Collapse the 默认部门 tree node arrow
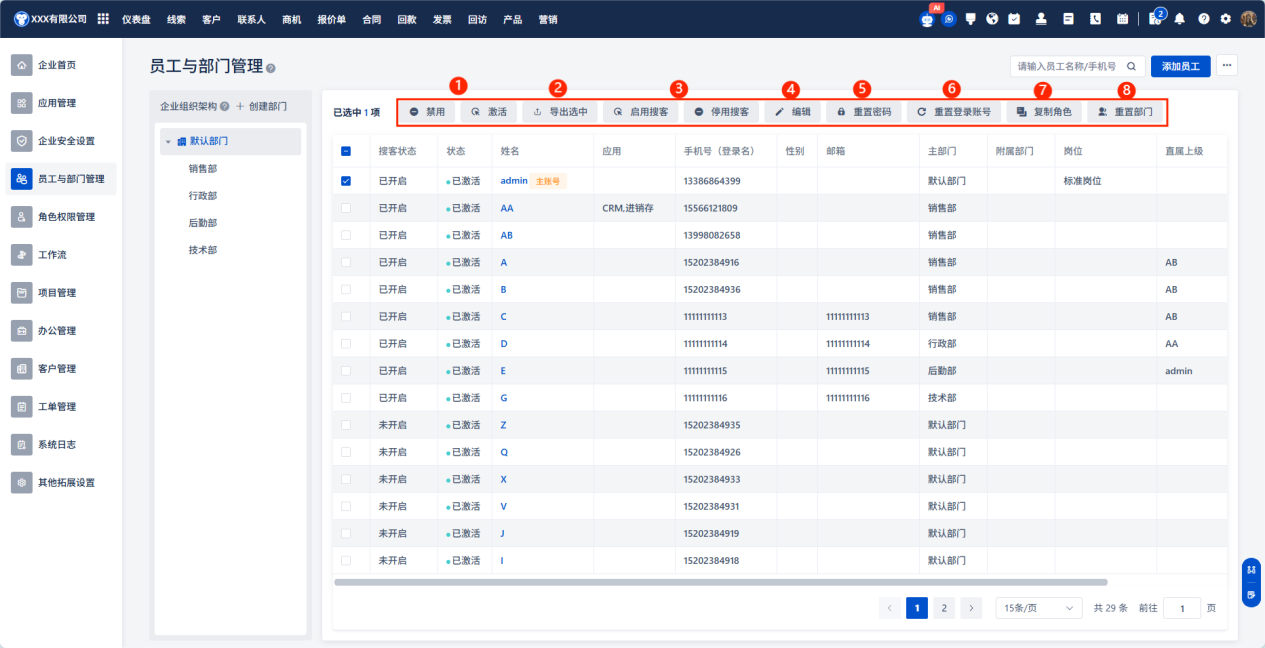The image size is (1265, 648). pyautogui.click(x=168, y=142)
